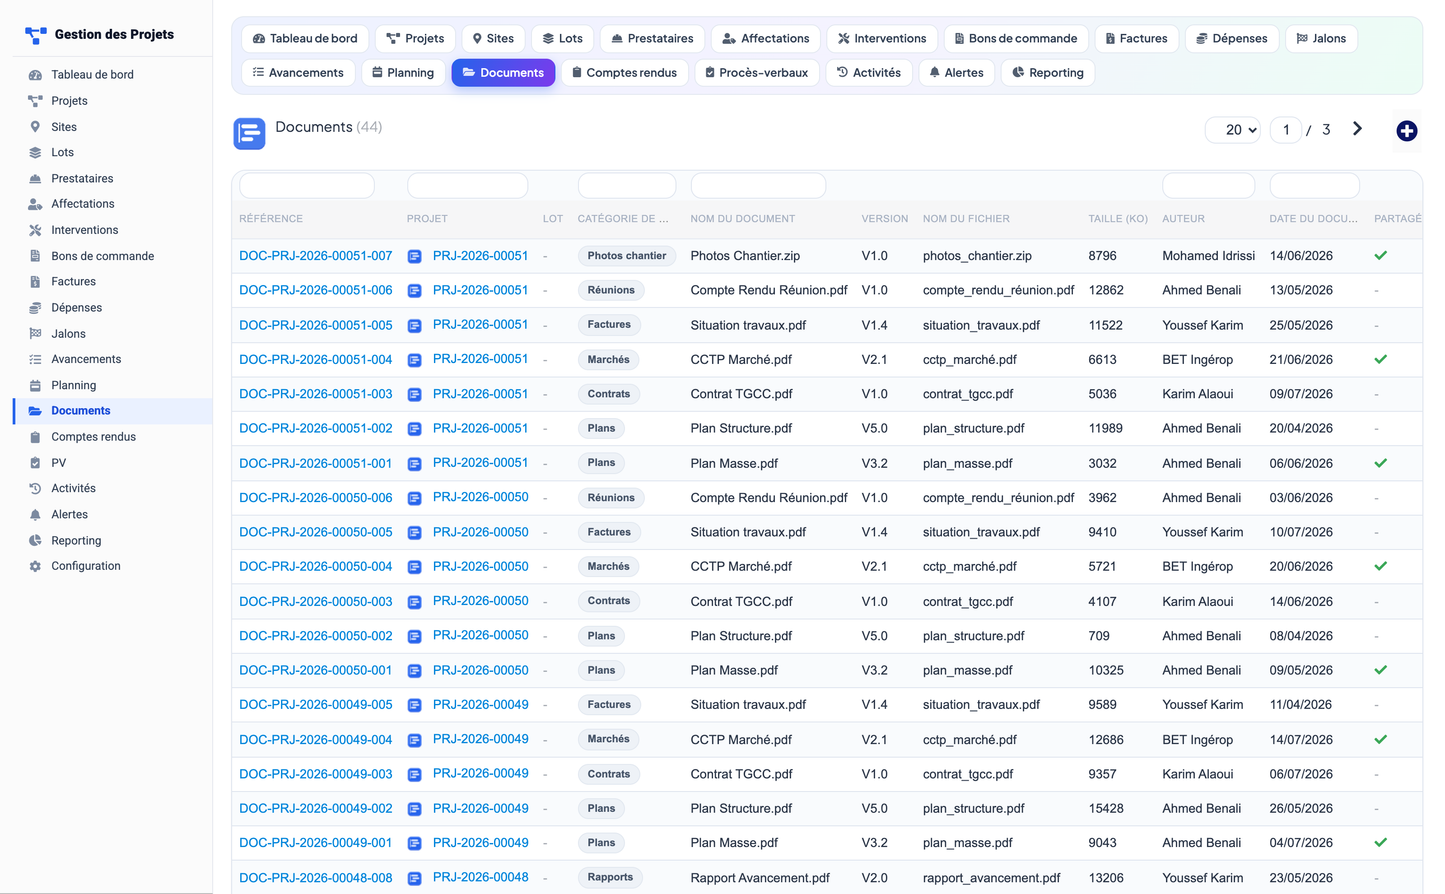The width and height of the screenshot is (1445, 894).
Task: Switch to the Tableau de bord tab
Action: [x=305, y=39]
